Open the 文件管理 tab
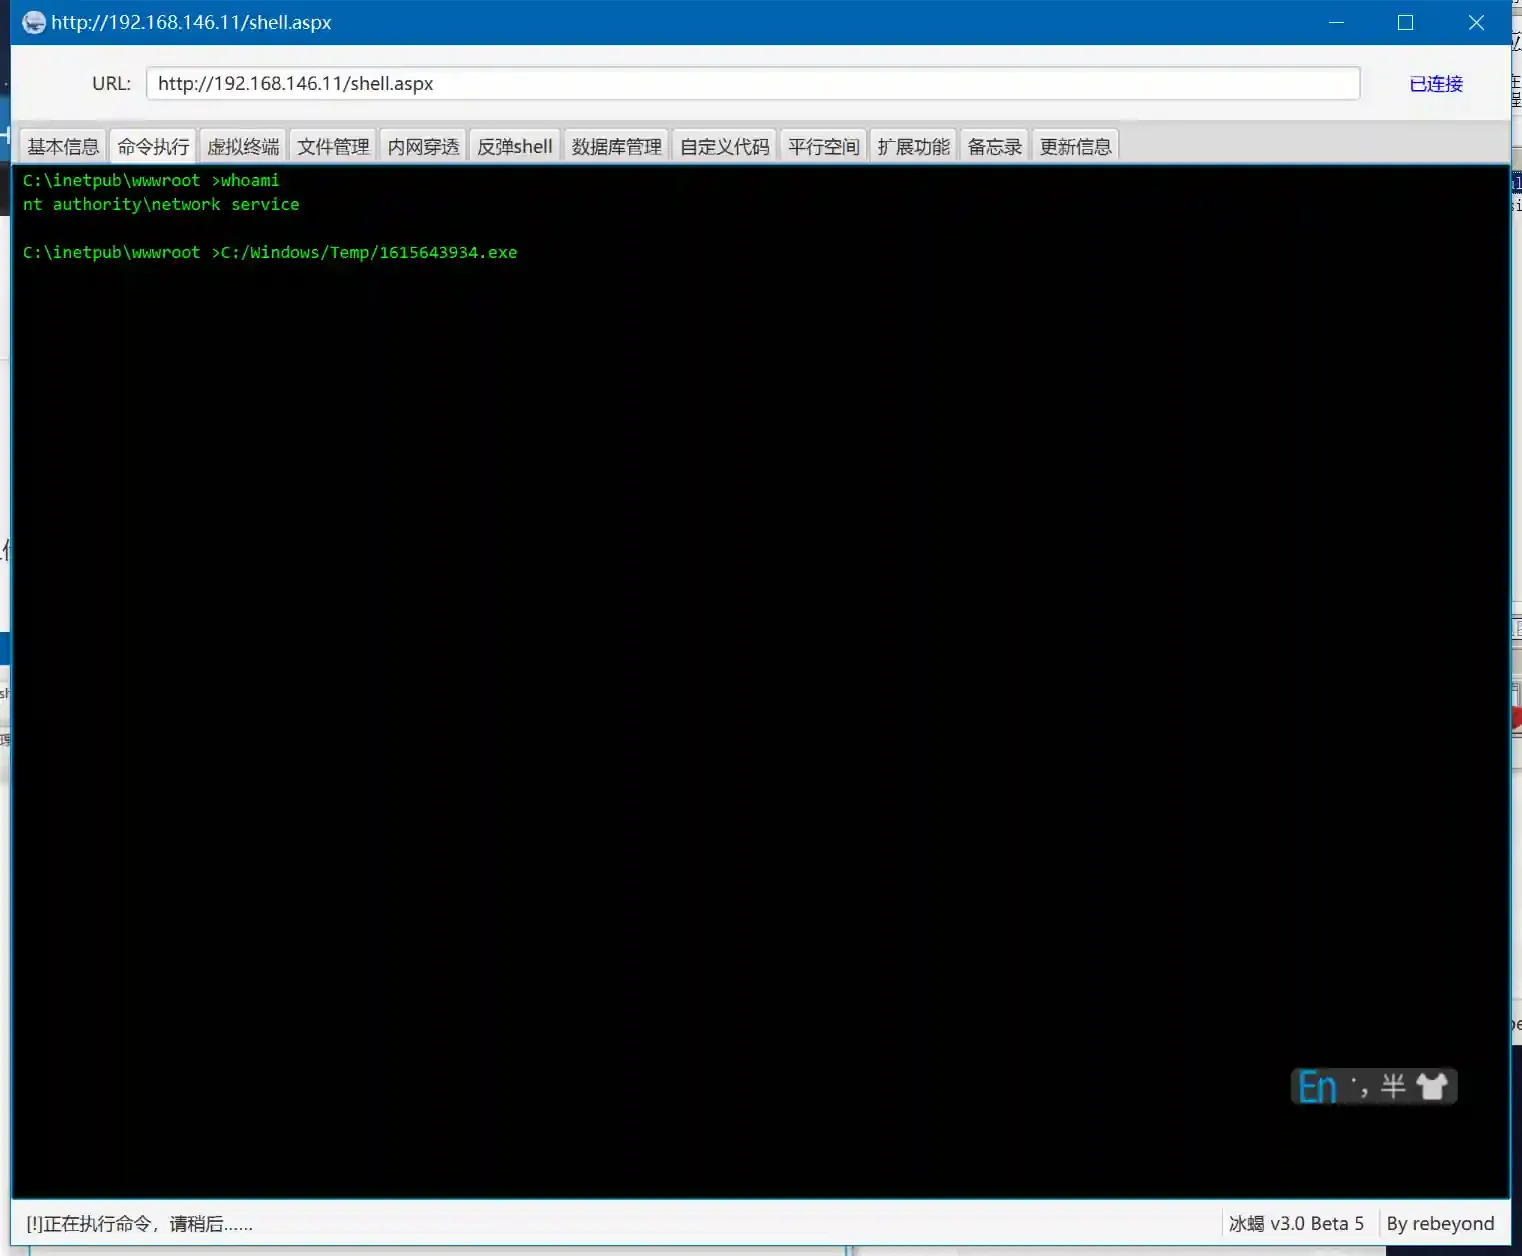The width and height of the screenshot is (1522, 1256). [333, 147]
